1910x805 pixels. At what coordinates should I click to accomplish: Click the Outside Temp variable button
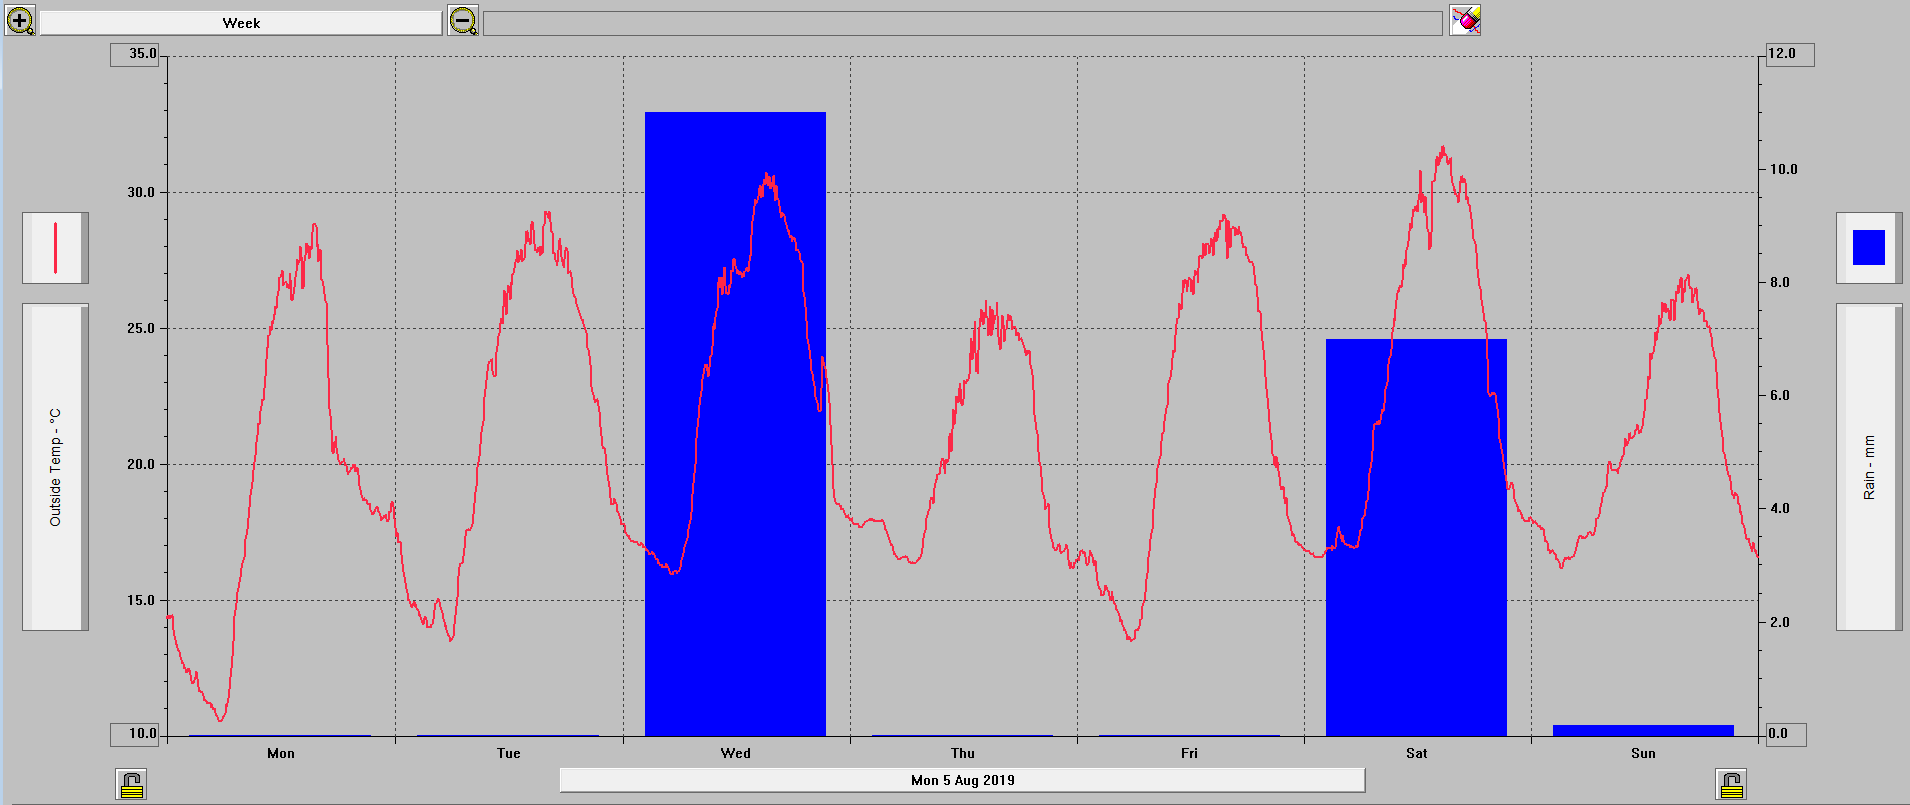tap(55, 467)
